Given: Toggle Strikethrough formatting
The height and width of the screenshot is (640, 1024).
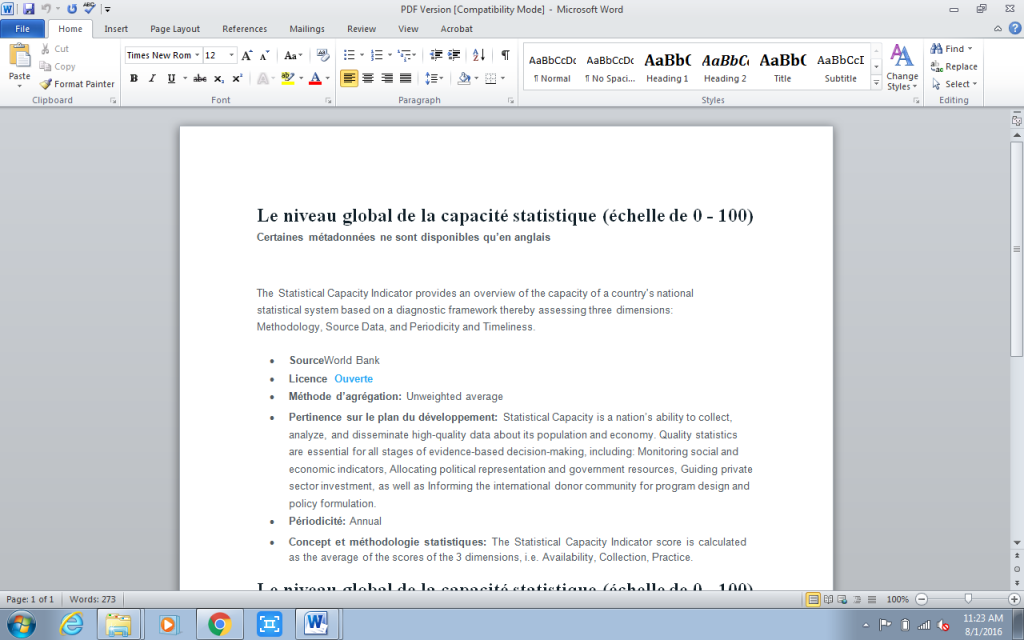Looking at the screenshot, I should (x=200, y=78).
